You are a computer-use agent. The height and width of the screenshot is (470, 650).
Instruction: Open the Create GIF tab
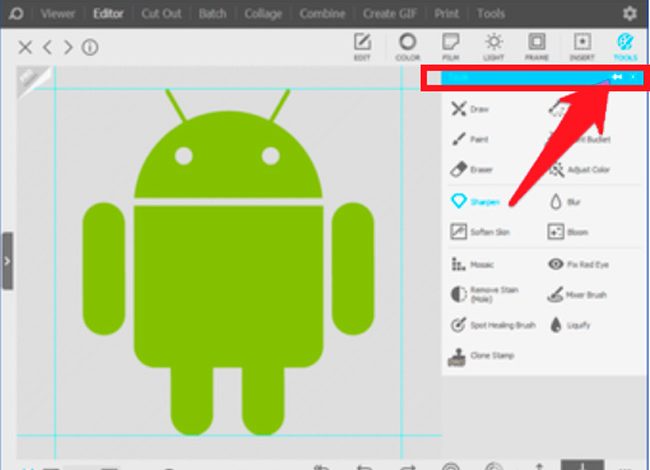(x=389, y=14)
